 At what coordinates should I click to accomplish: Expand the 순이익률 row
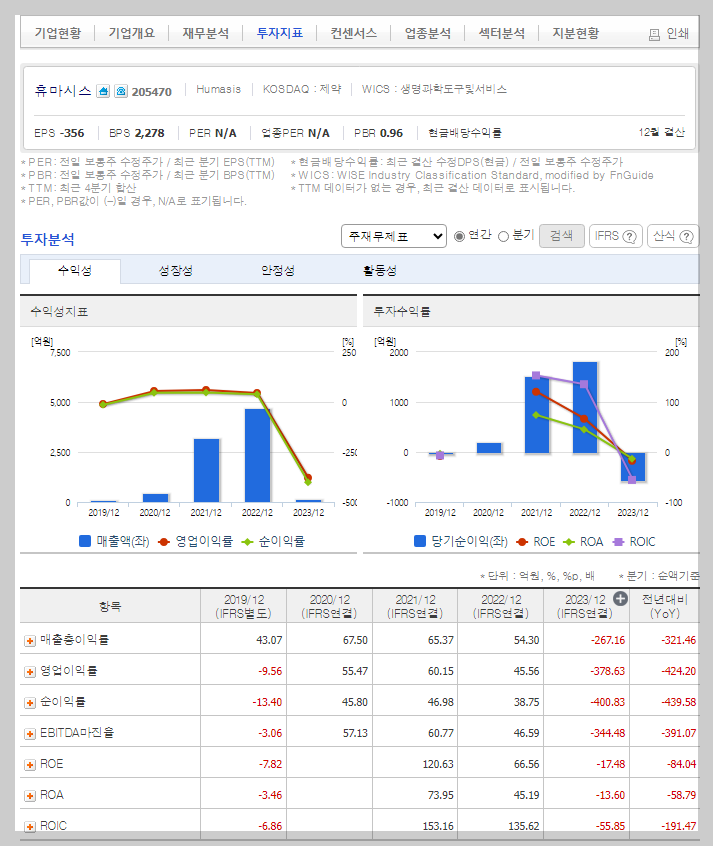tap(30, 702)
